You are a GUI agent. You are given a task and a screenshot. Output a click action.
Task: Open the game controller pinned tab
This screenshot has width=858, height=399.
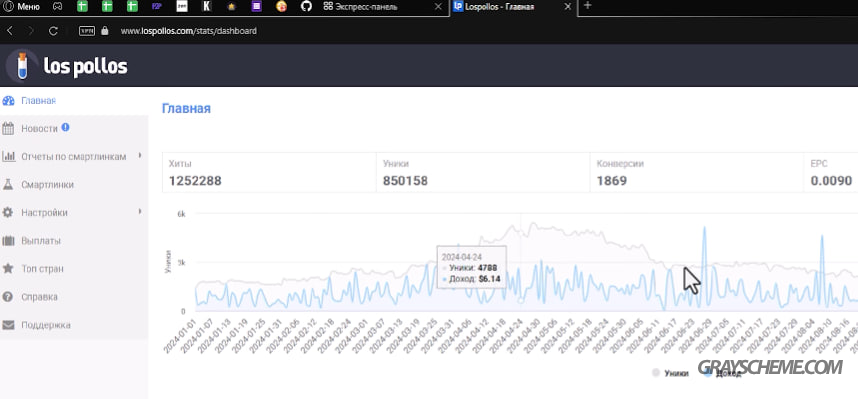57,7
